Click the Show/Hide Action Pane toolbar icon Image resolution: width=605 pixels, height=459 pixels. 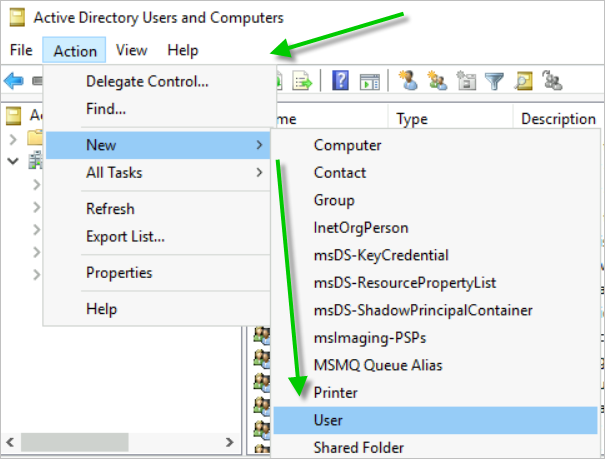point(370,81)
